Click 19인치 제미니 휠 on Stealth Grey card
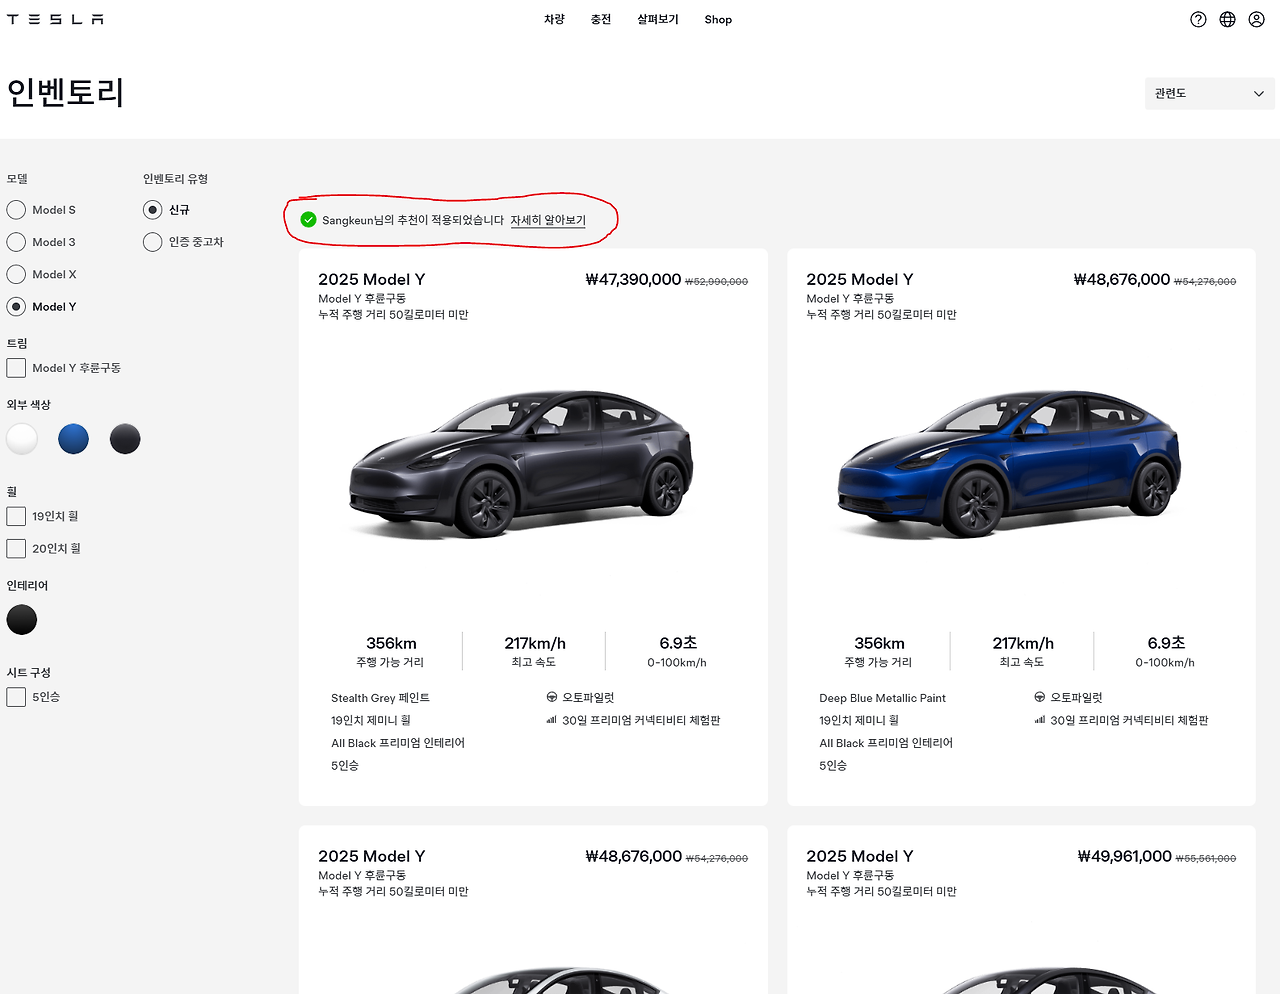 (x=371, y=720)
